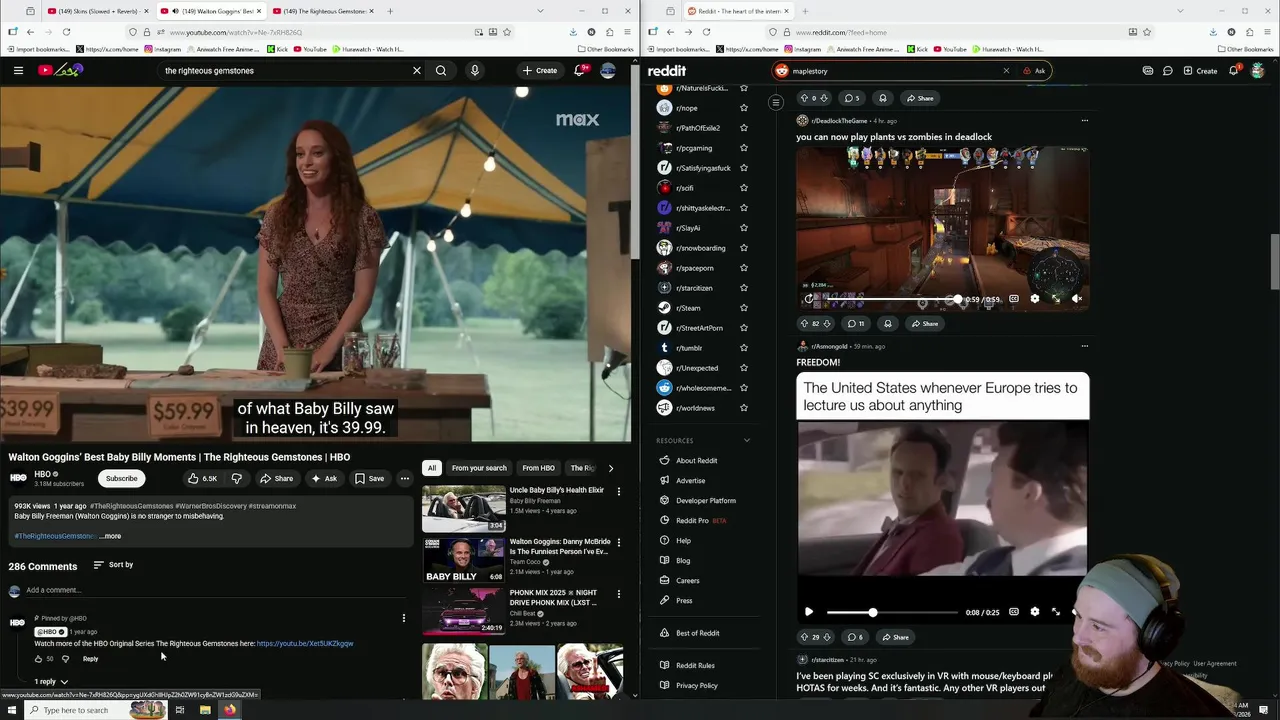This screenshot has width=1280, height=720.
Task: Open options for Health Elixir video
Action: click(x=618, y=491)
